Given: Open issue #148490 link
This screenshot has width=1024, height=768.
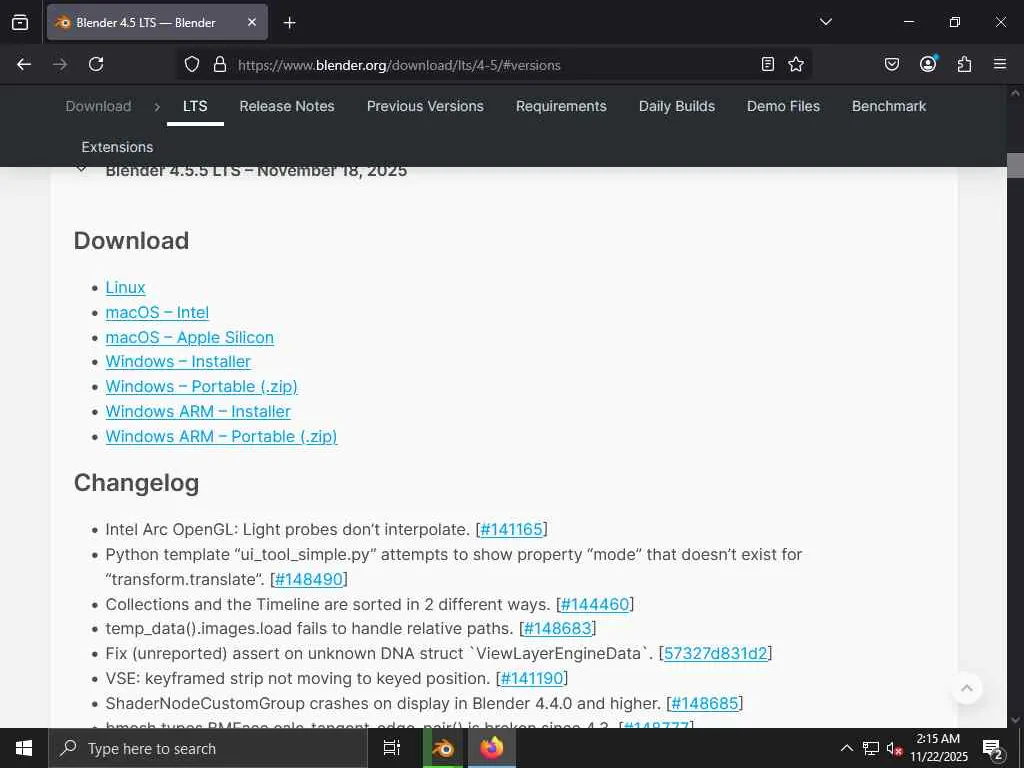Looking at the screenshot, I should [309, 579].
